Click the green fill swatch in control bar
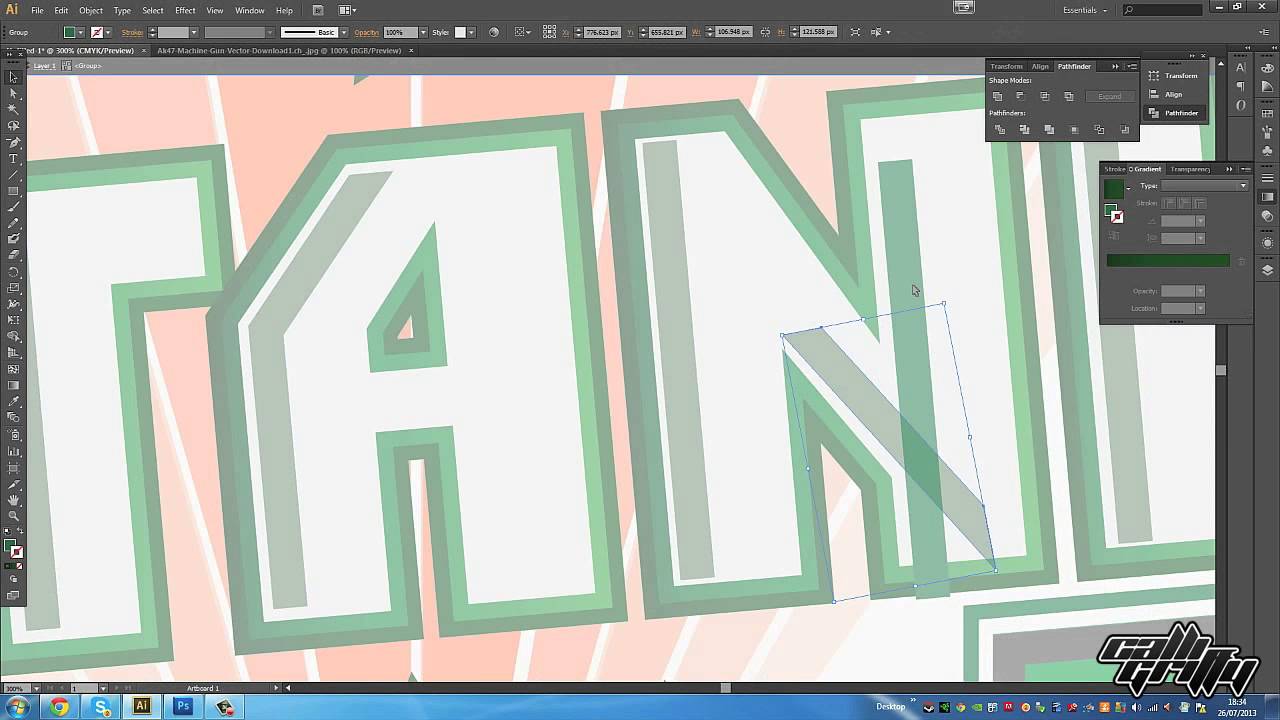 [x=70, y=32]
